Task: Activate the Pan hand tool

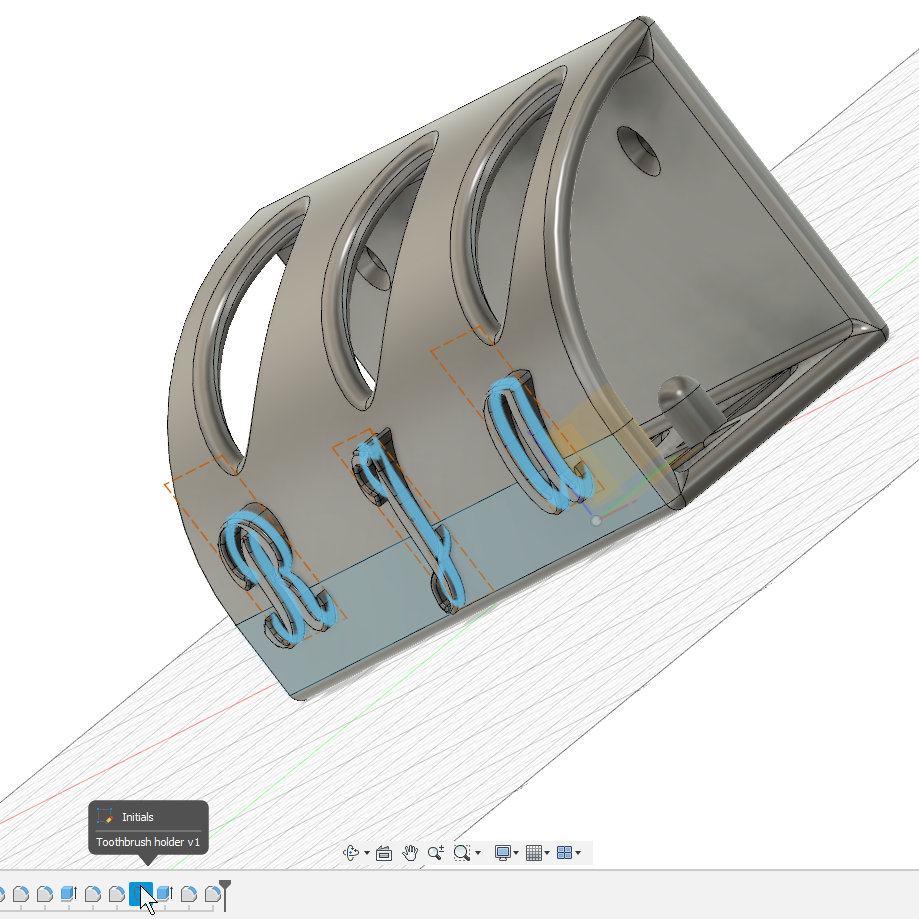Action: (x=410, y=853)
